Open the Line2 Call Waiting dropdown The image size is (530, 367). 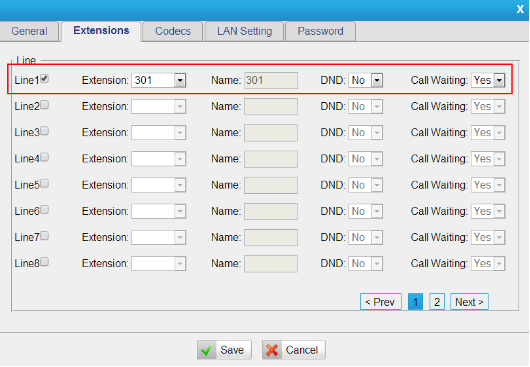488,106
